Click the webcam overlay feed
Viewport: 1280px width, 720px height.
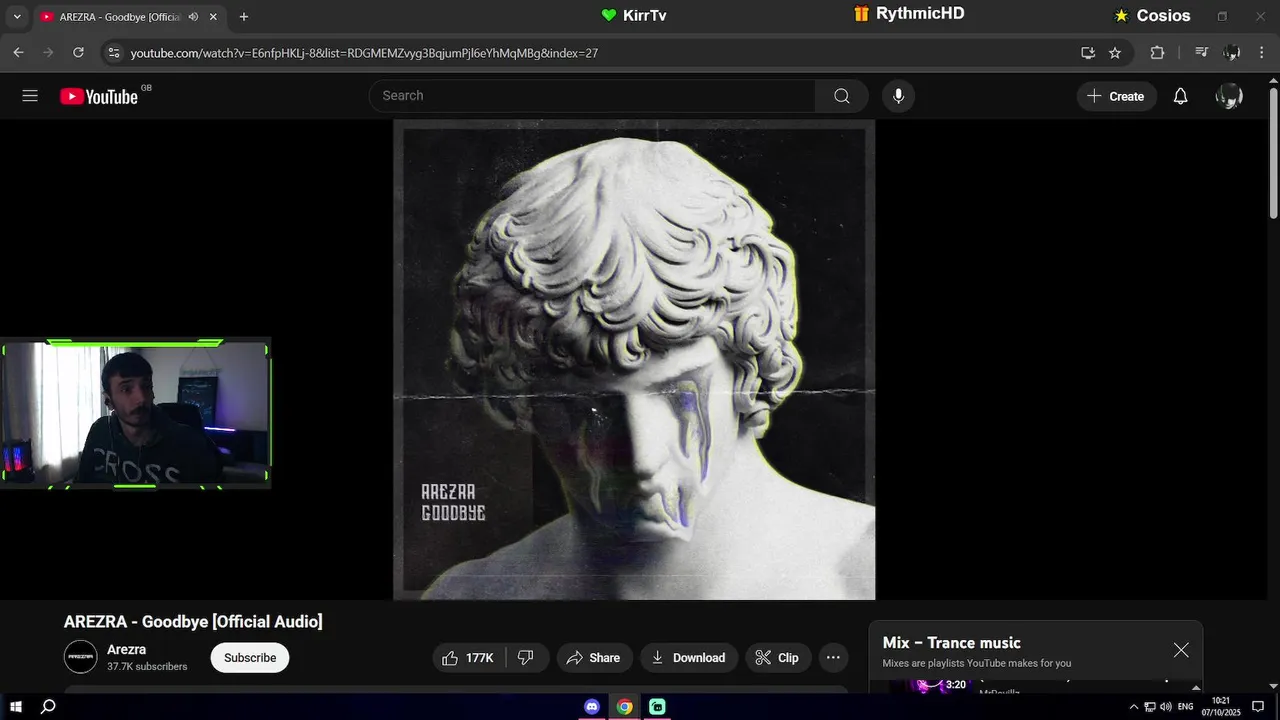135,414
